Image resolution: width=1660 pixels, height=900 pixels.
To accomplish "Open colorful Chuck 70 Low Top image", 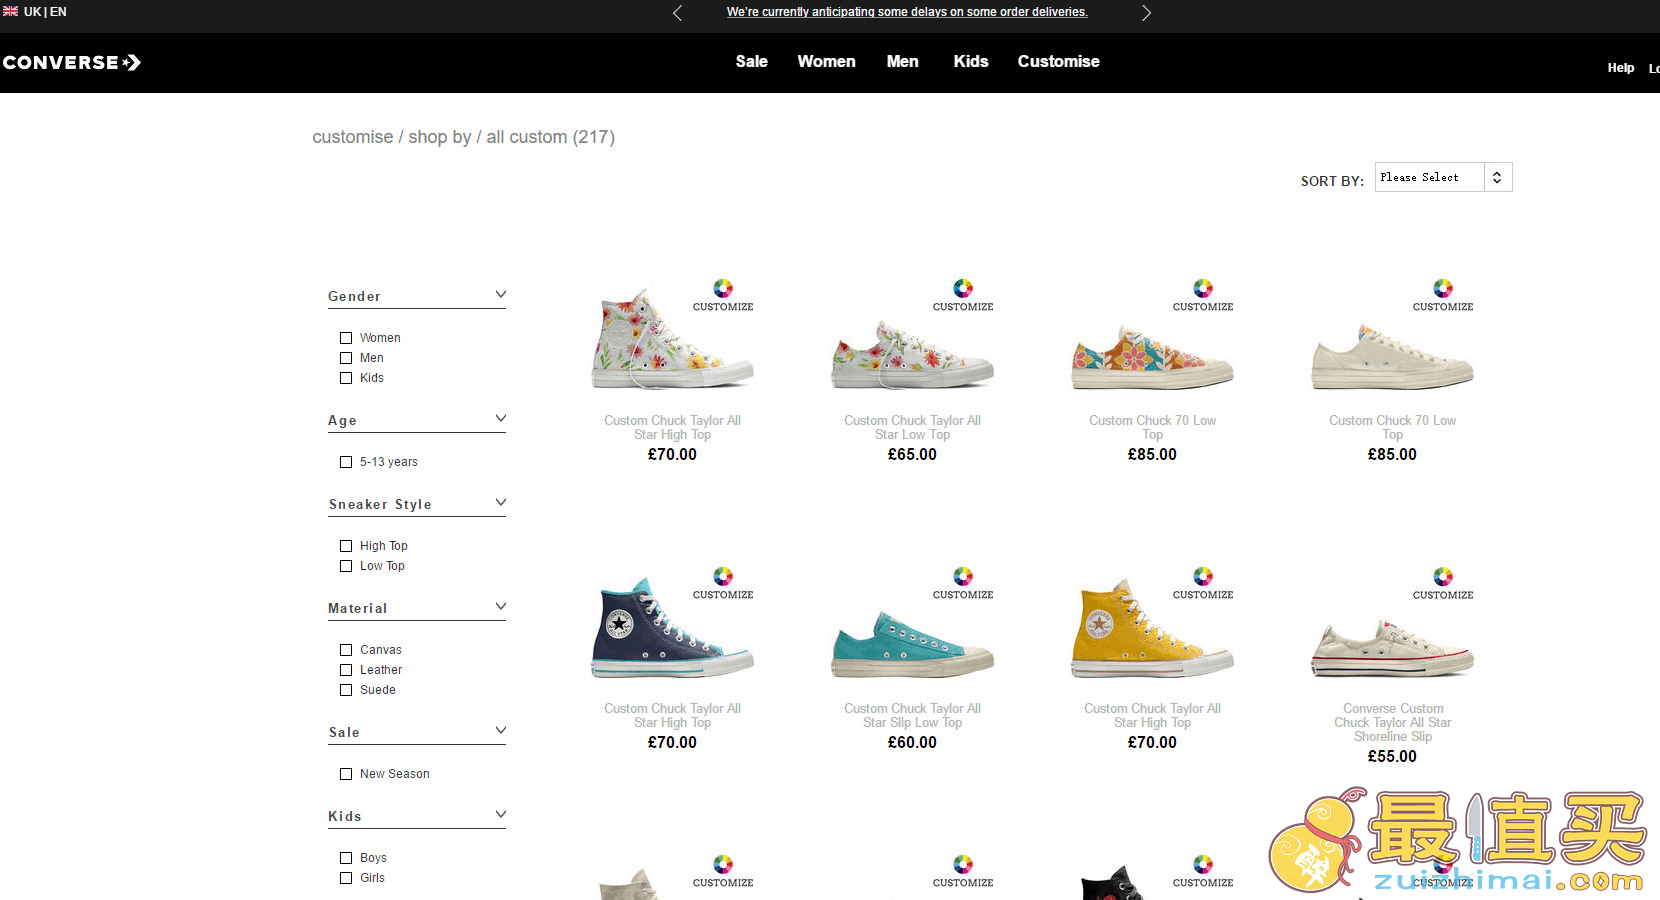I will 1152,357.
